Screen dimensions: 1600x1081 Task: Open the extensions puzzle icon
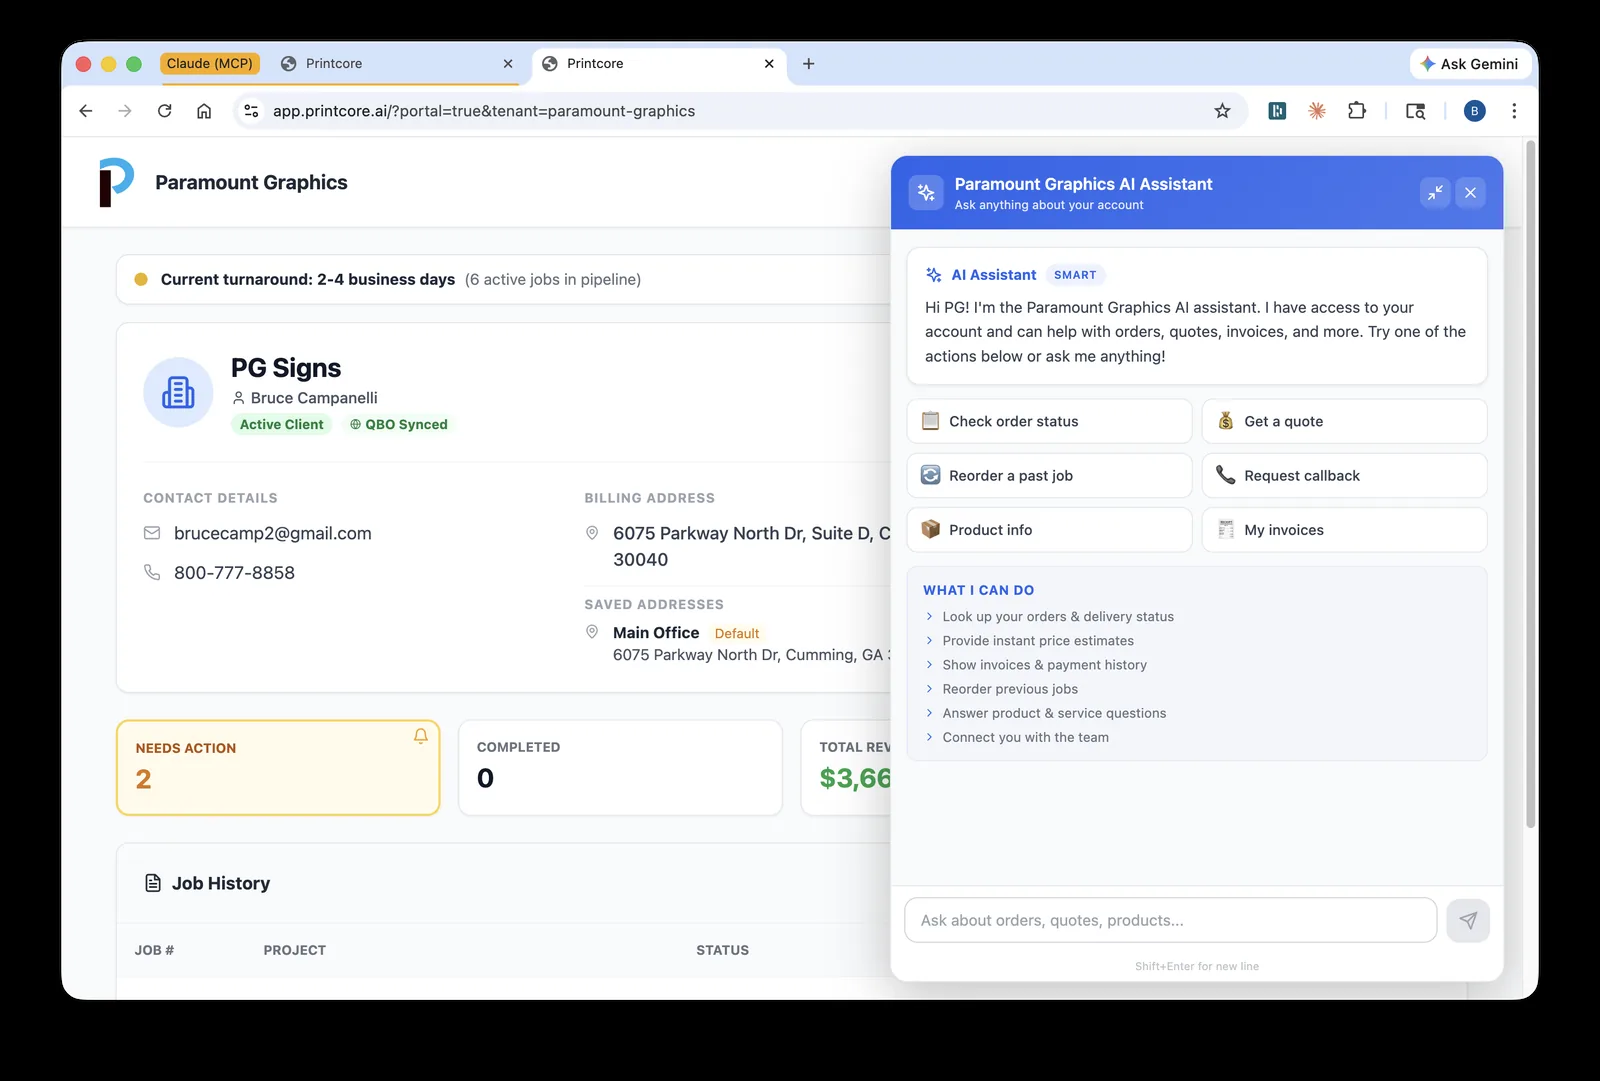(1357, 111)
